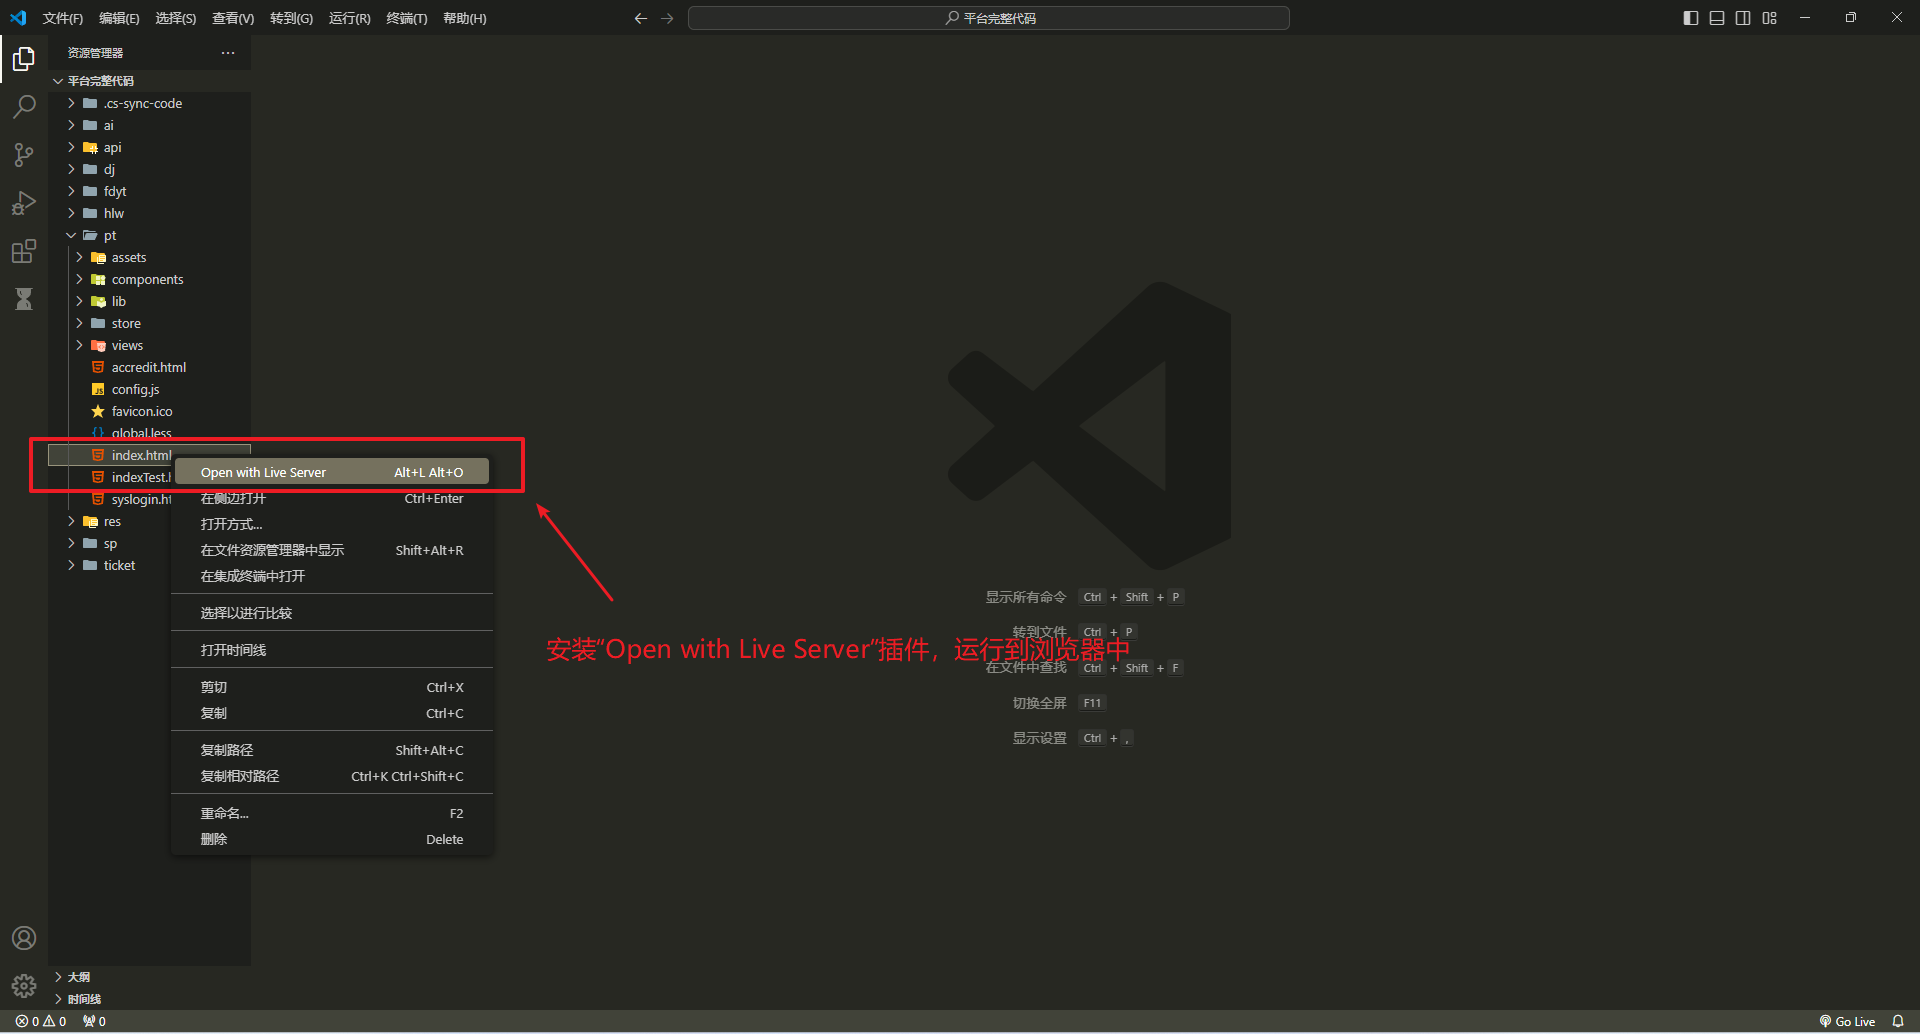Open favicon.ico file

click(x=150, y=411)
